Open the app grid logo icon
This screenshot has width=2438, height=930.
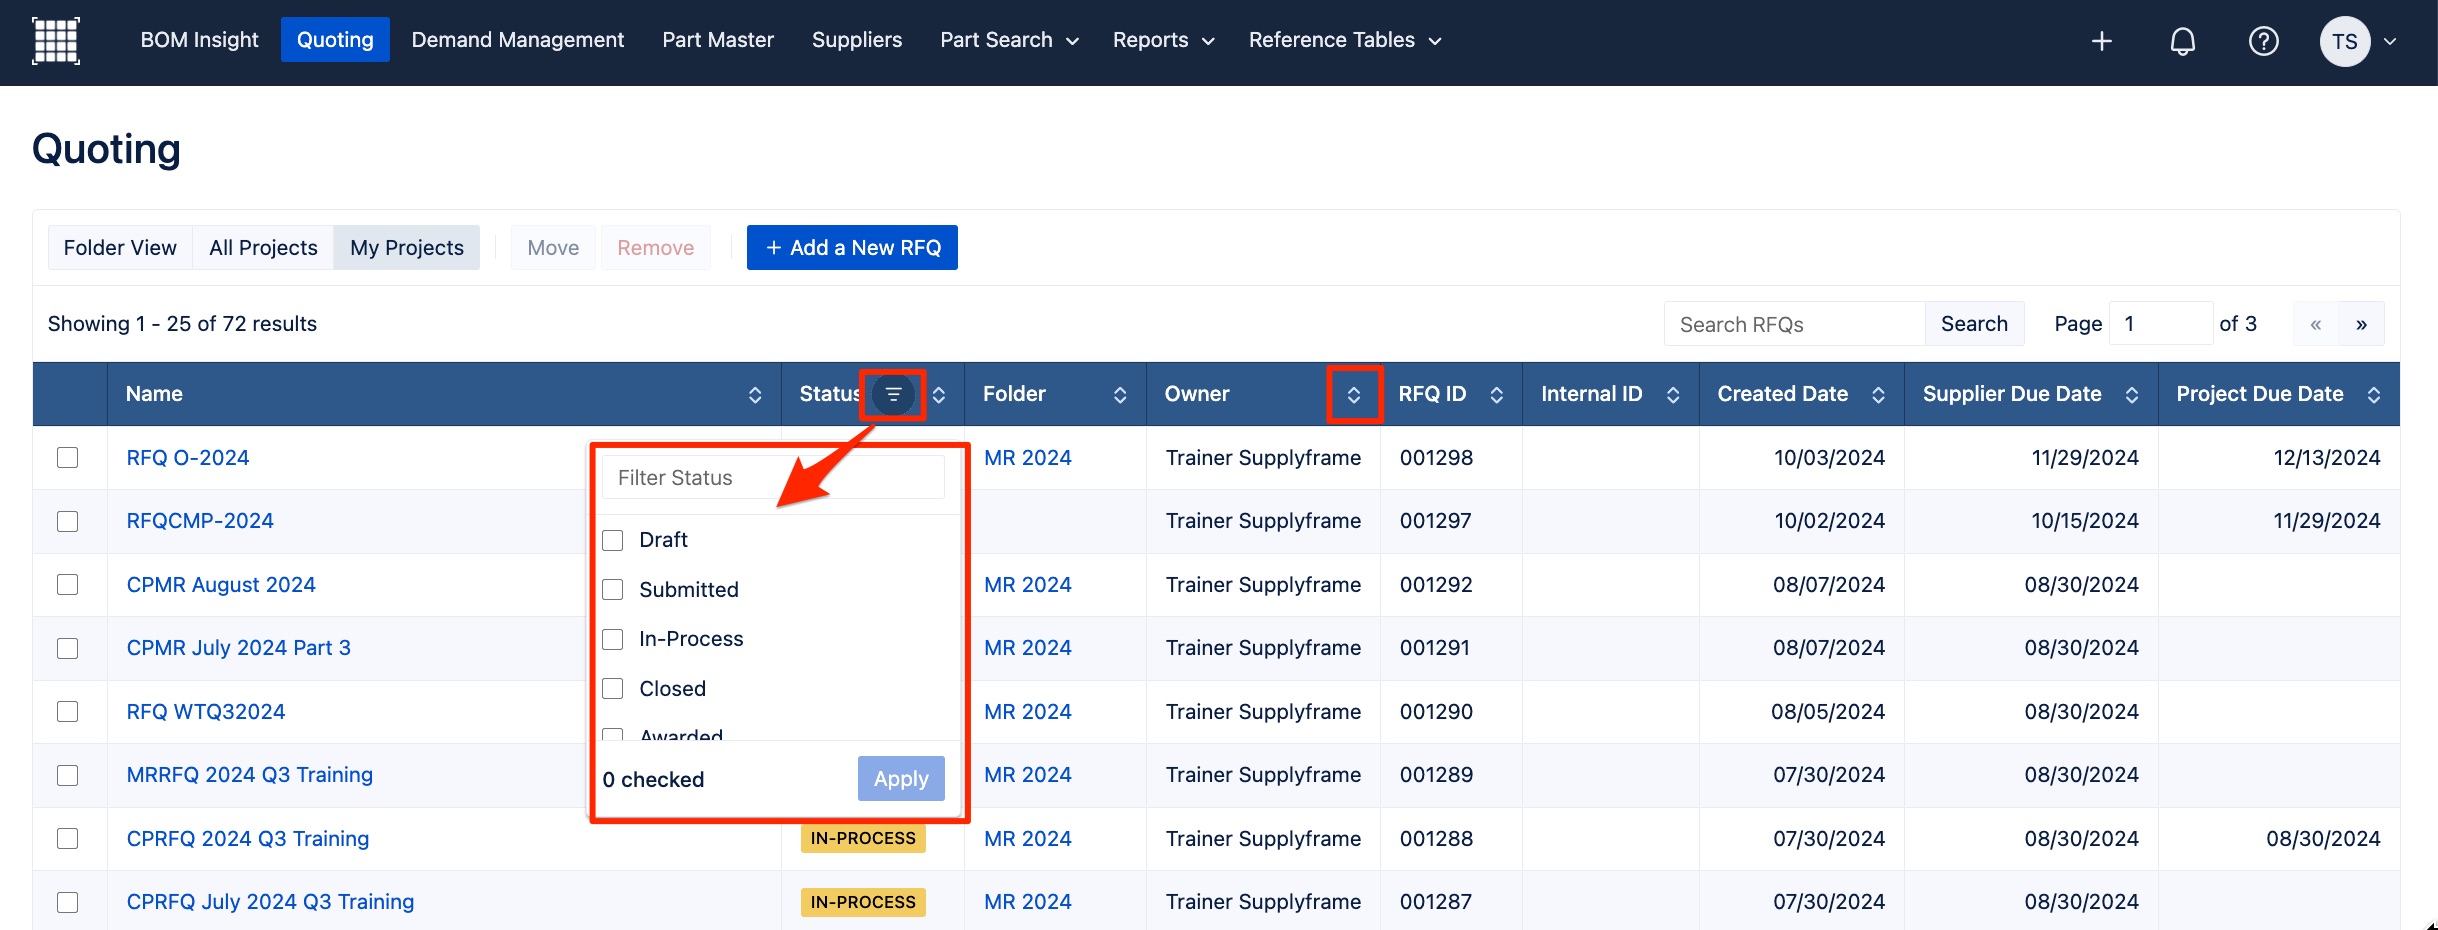pos(56,41)
